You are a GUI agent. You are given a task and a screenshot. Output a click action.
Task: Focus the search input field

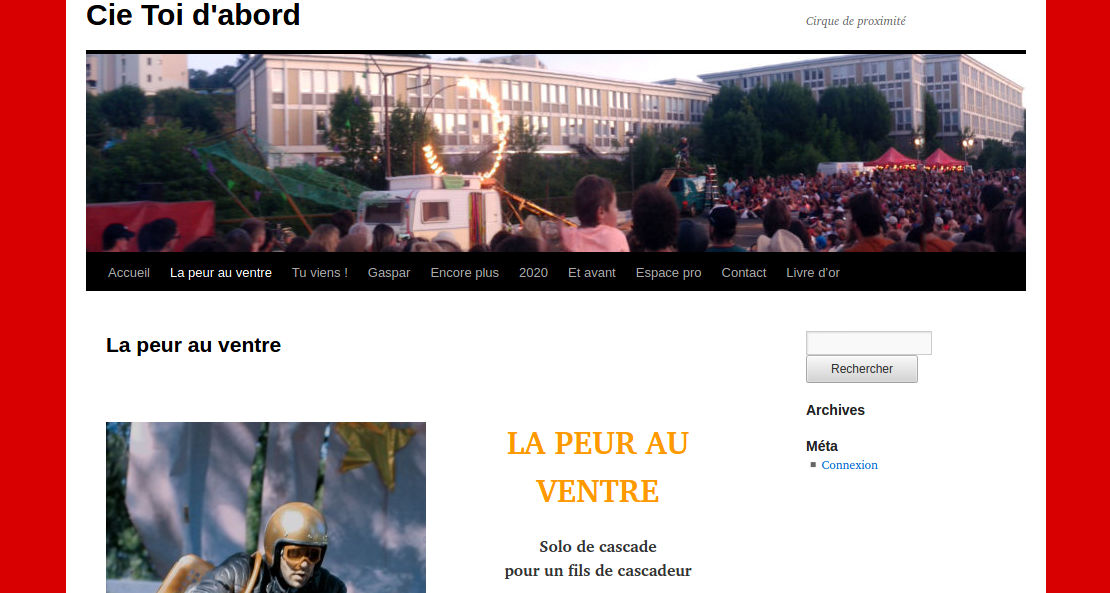pos(869,343)
